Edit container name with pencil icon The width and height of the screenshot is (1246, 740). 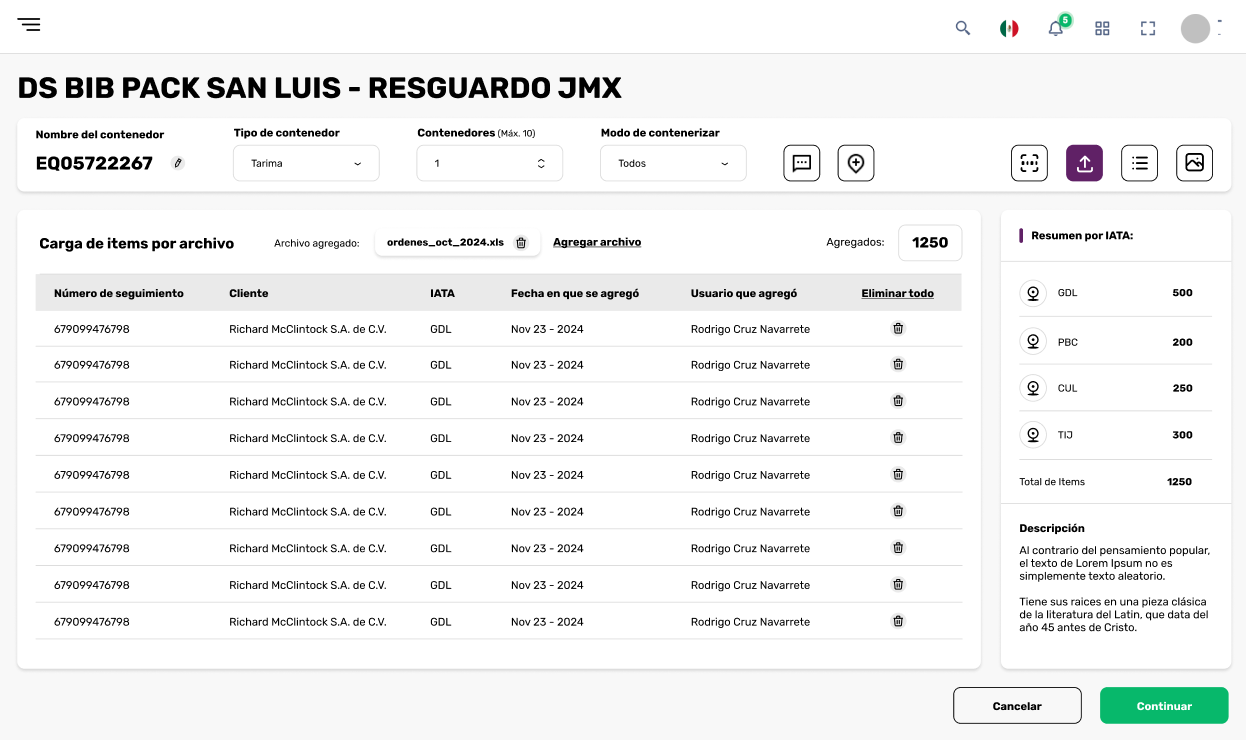click(178, 163)
